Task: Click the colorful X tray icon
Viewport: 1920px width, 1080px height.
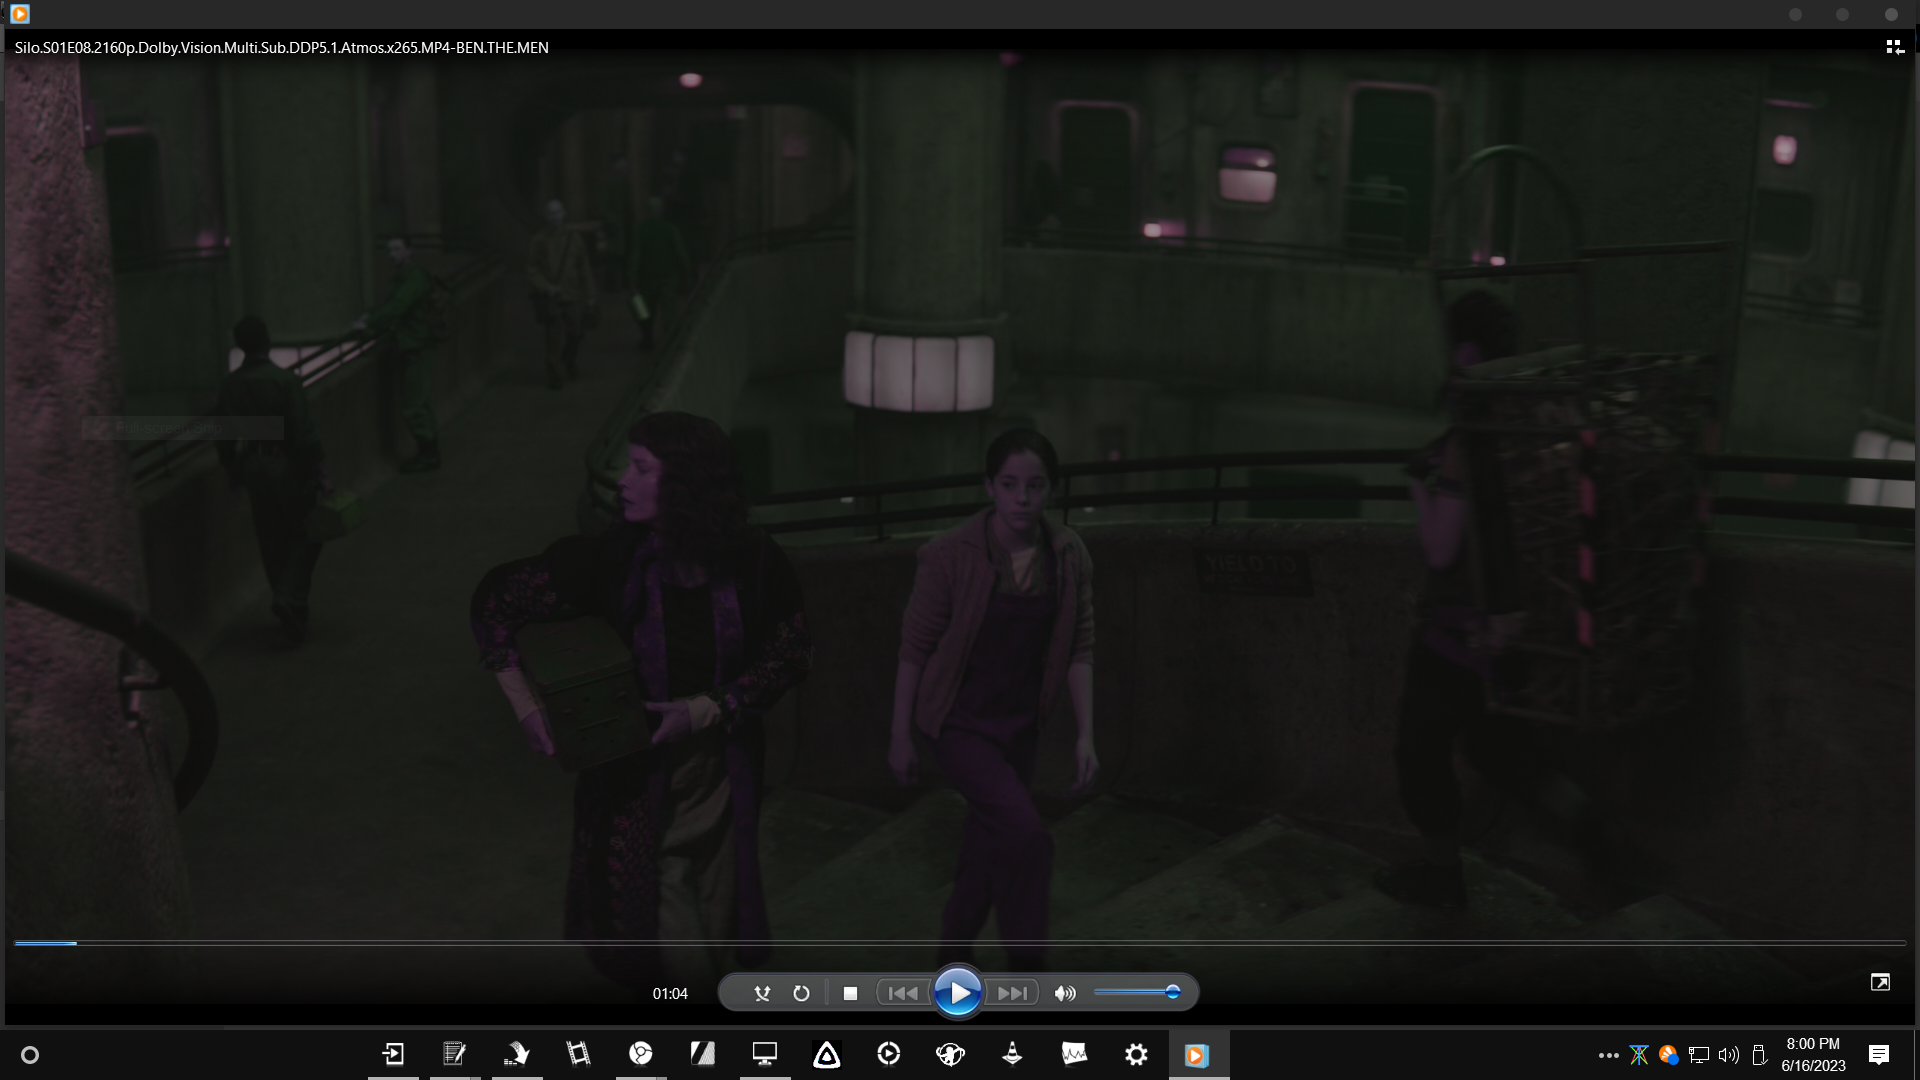Action: pos(1639,1055)
